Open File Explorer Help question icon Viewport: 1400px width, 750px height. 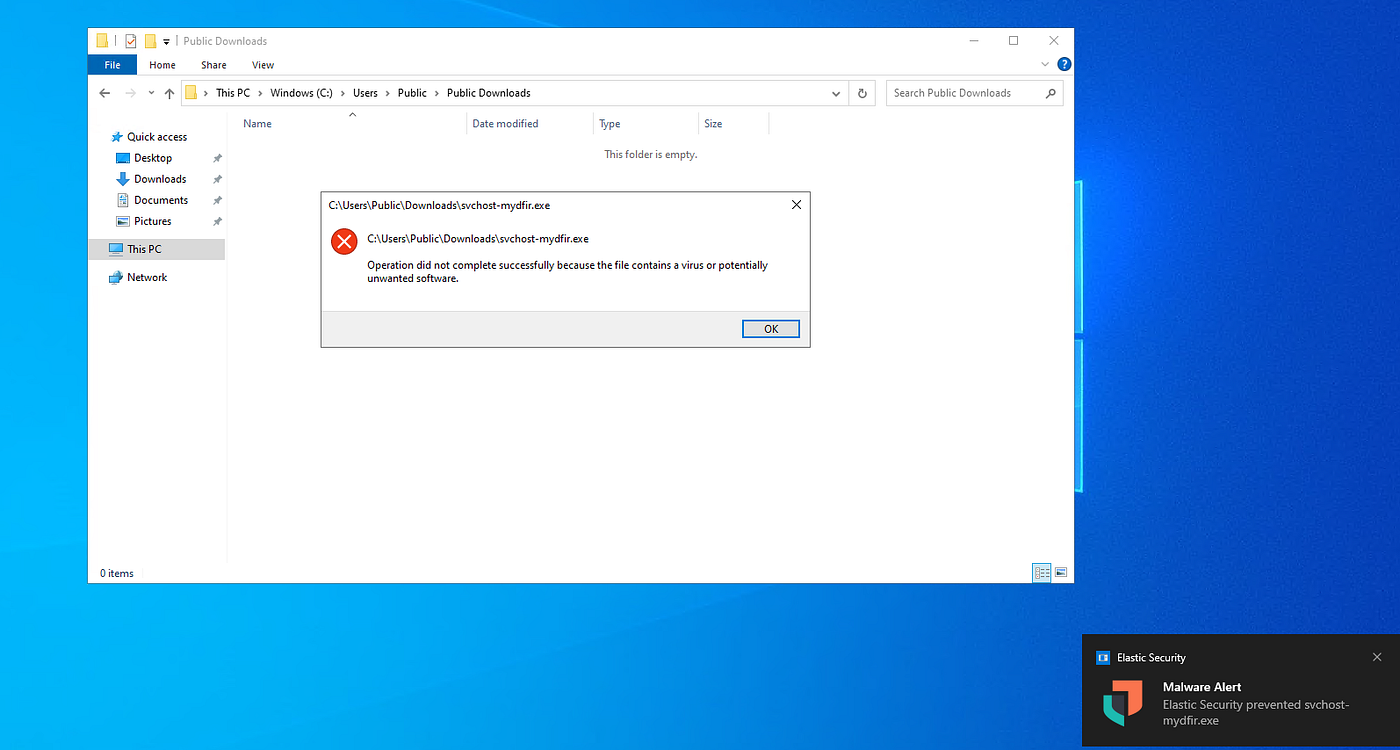(x=1065, y=64)
